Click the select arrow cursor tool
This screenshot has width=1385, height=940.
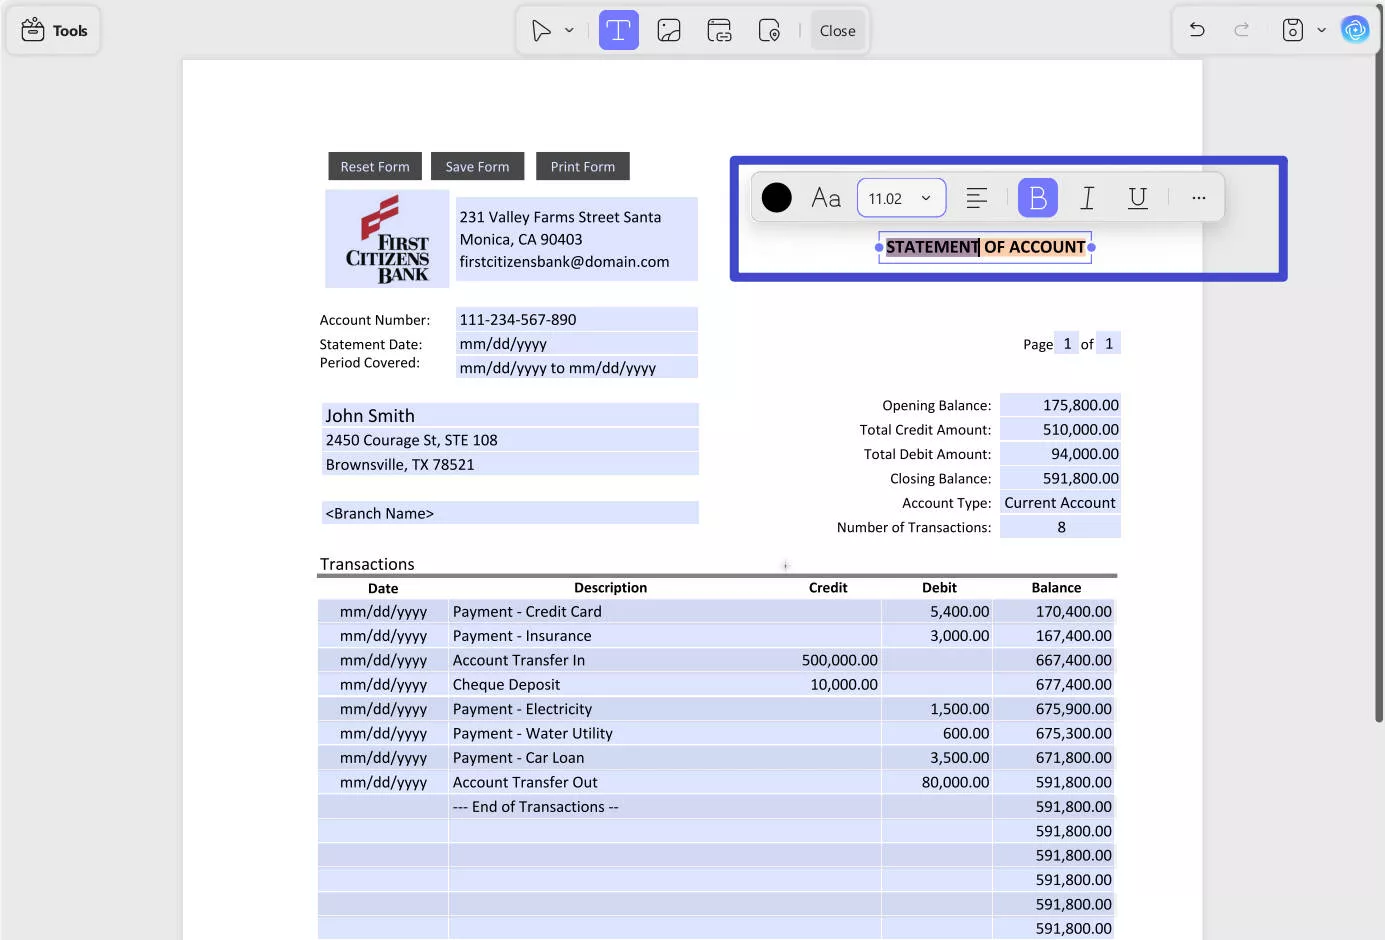coord(541,31)
